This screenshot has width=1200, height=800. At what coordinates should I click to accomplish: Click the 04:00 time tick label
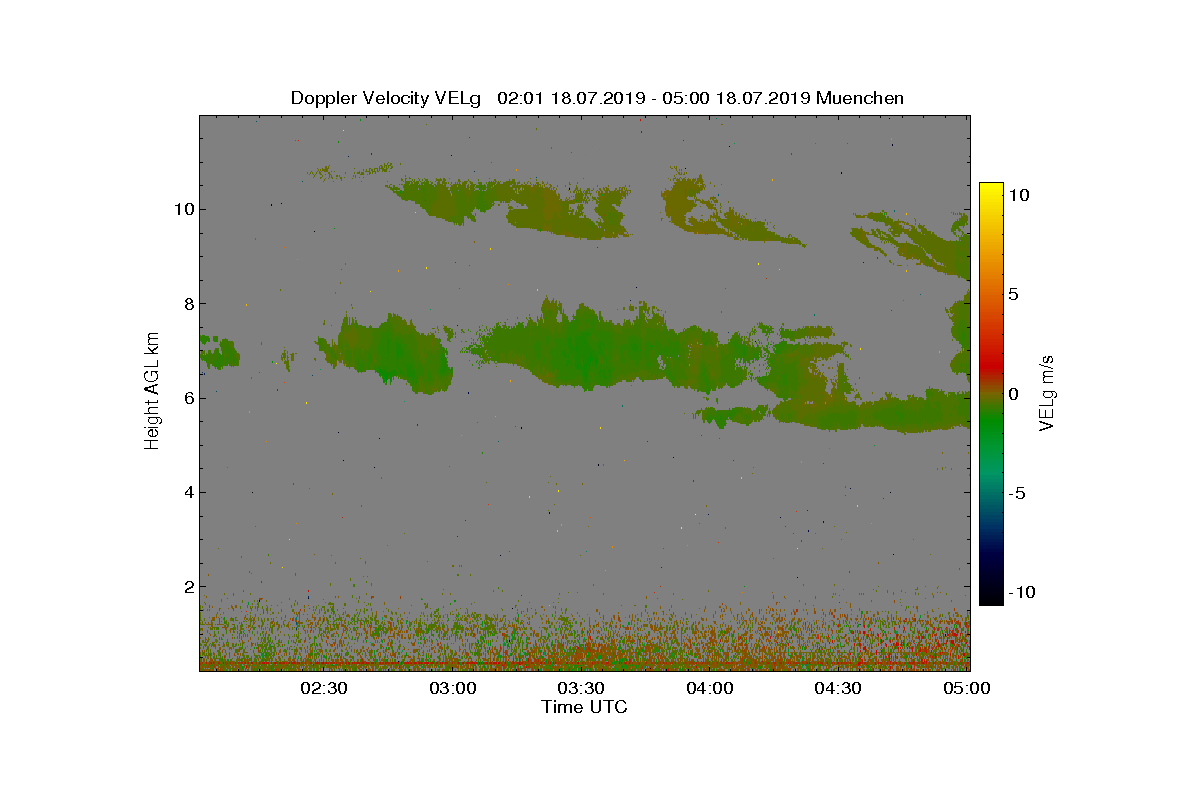click(x=710, y=688)
